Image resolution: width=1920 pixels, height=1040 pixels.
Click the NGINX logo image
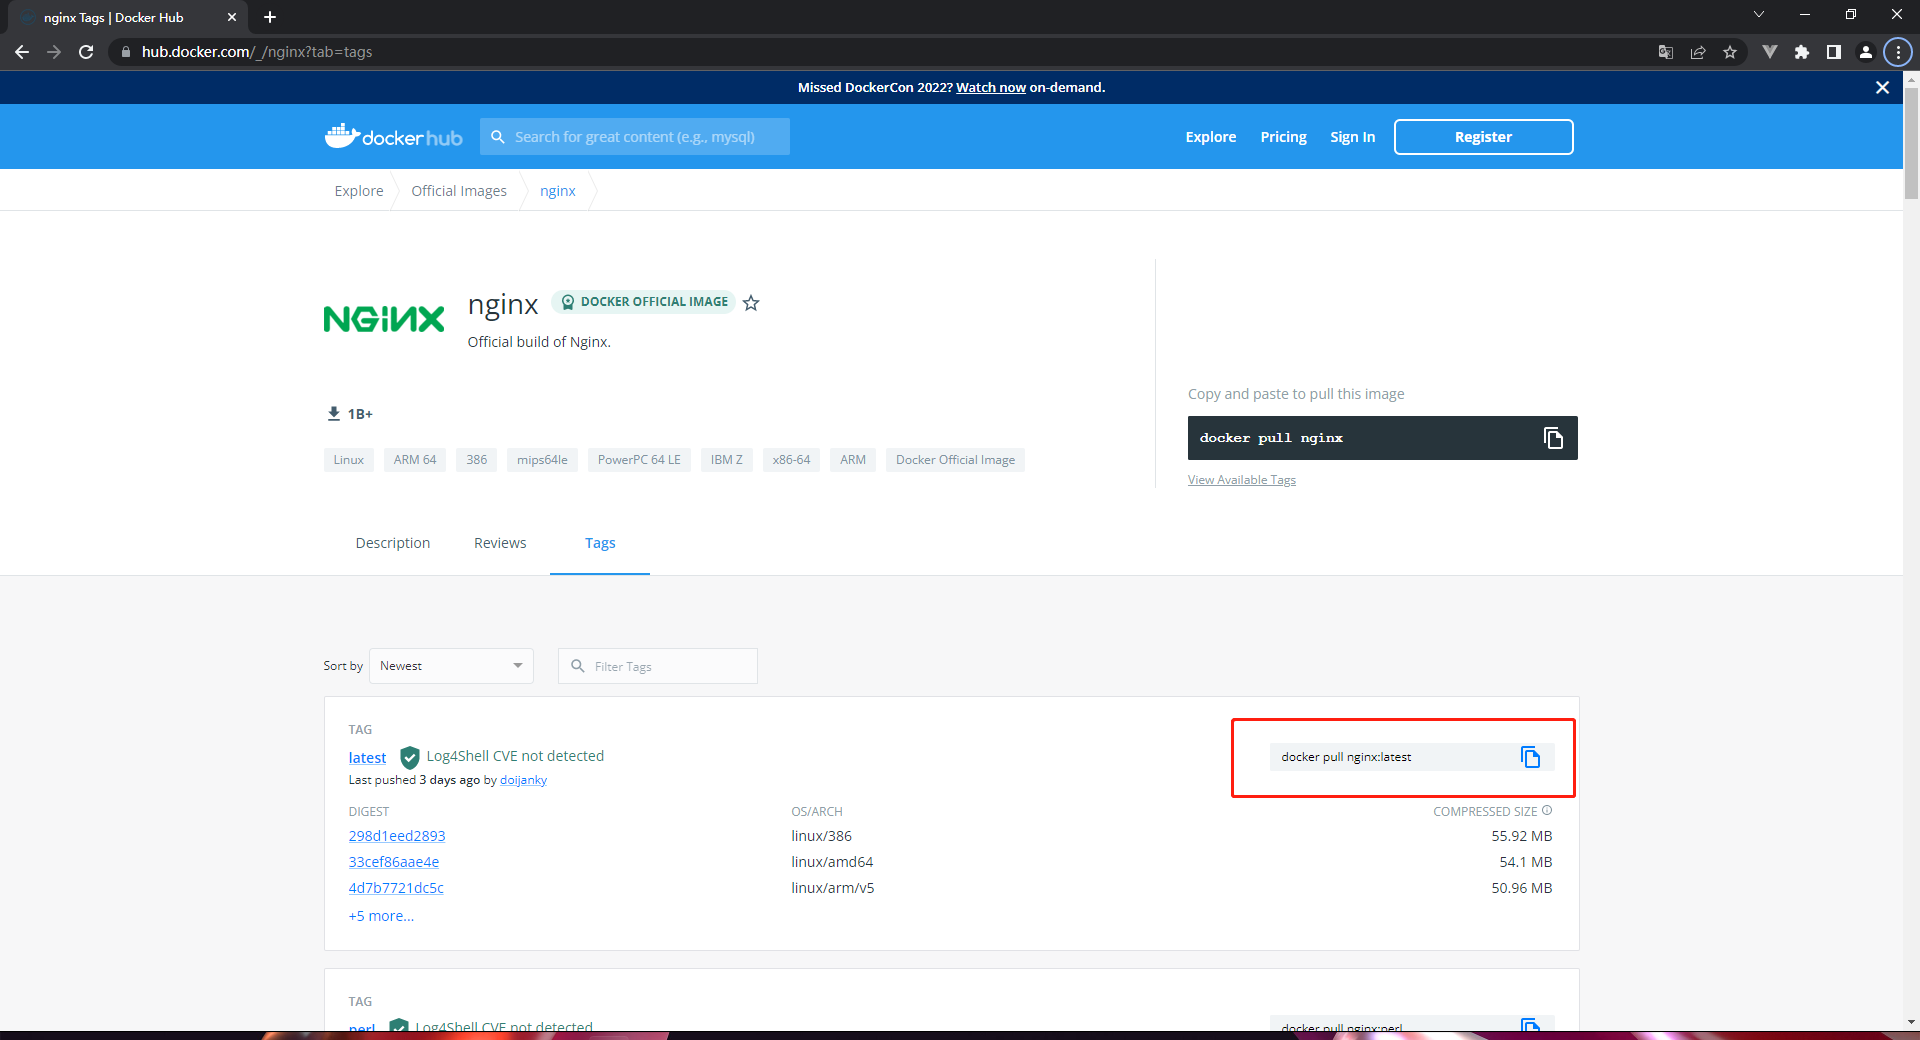tap(384, 319)
